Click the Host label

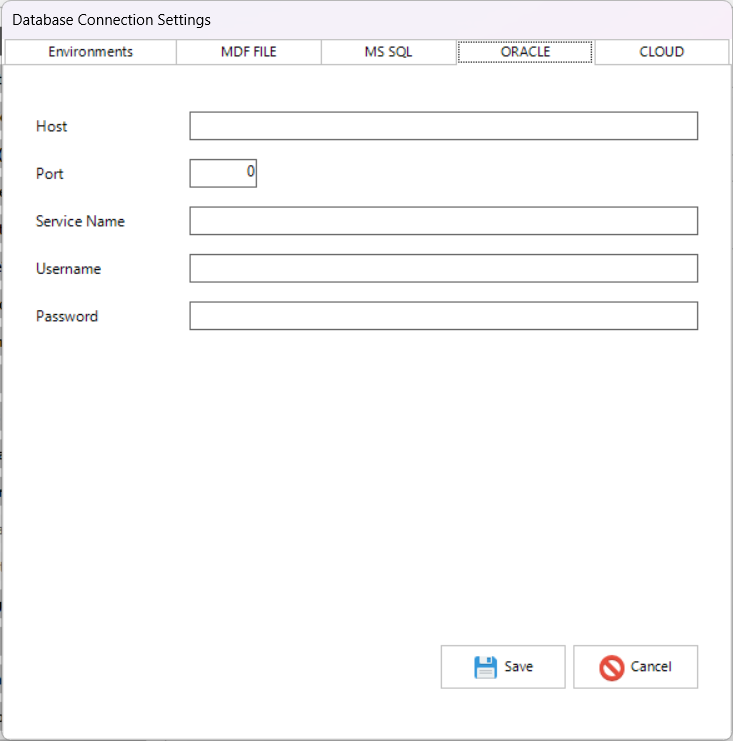tap(52, 127)
